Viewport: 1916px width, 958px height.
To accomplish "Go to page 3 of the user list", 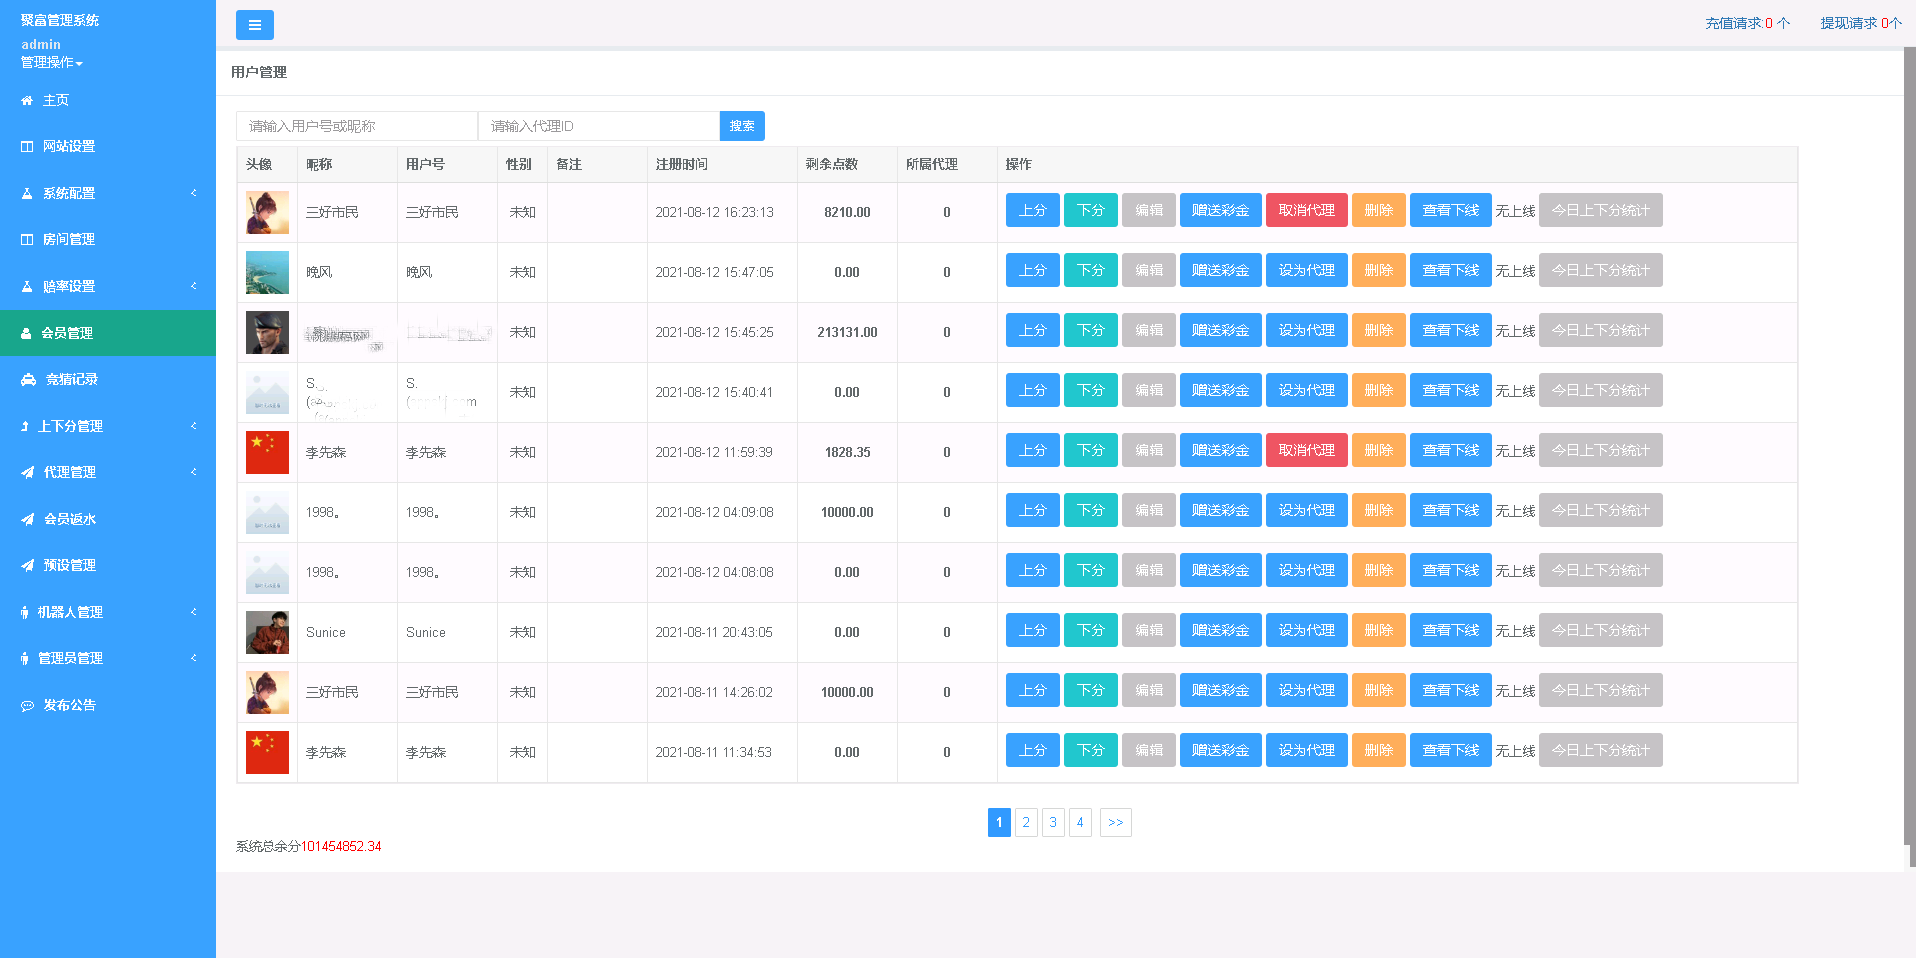I will [1052, 822].
